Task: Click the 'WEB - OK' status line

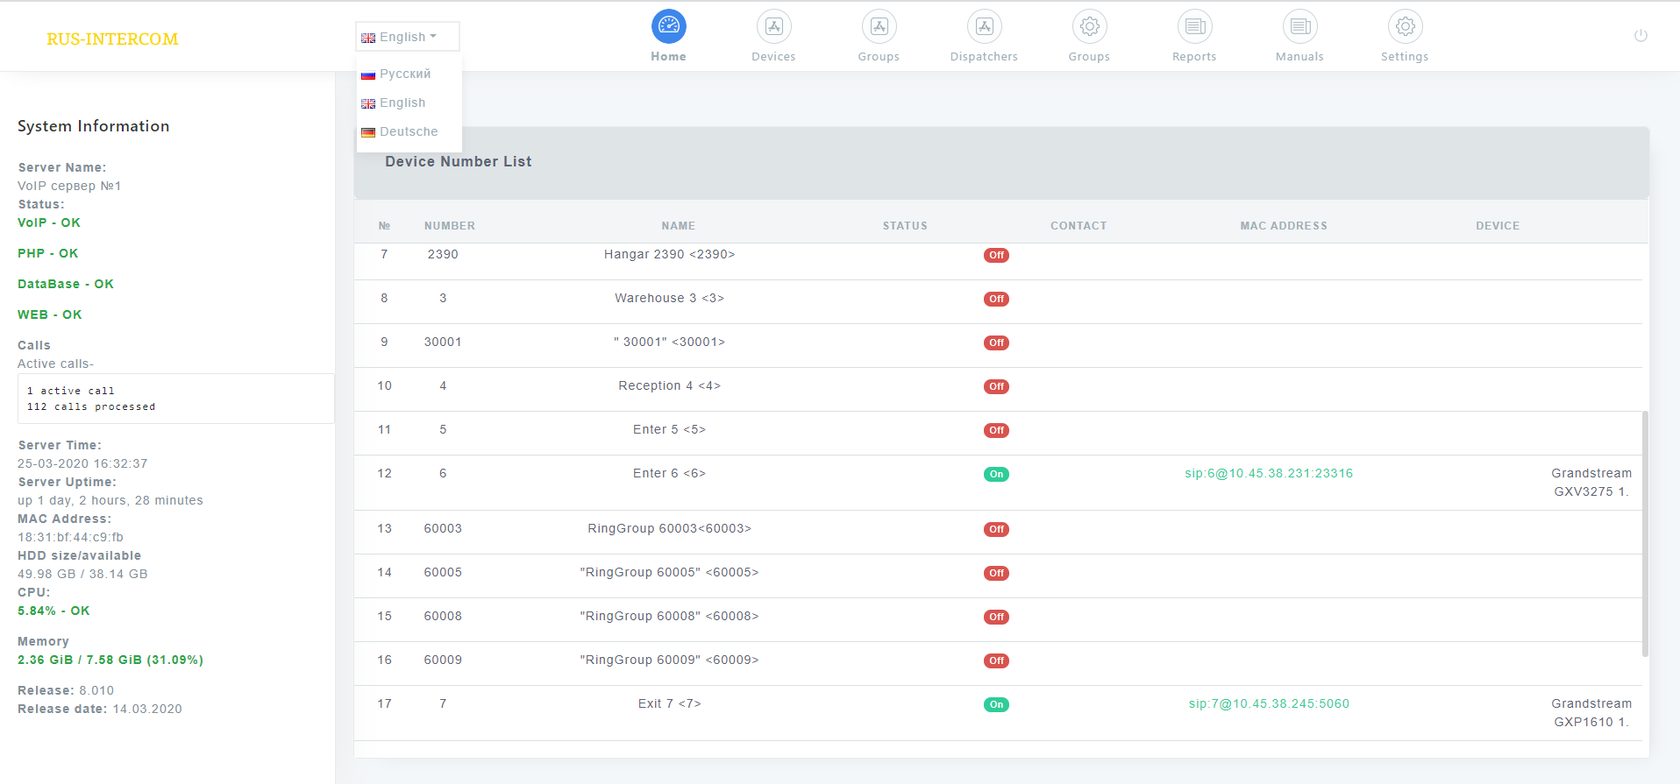Action: click(50, 315)
